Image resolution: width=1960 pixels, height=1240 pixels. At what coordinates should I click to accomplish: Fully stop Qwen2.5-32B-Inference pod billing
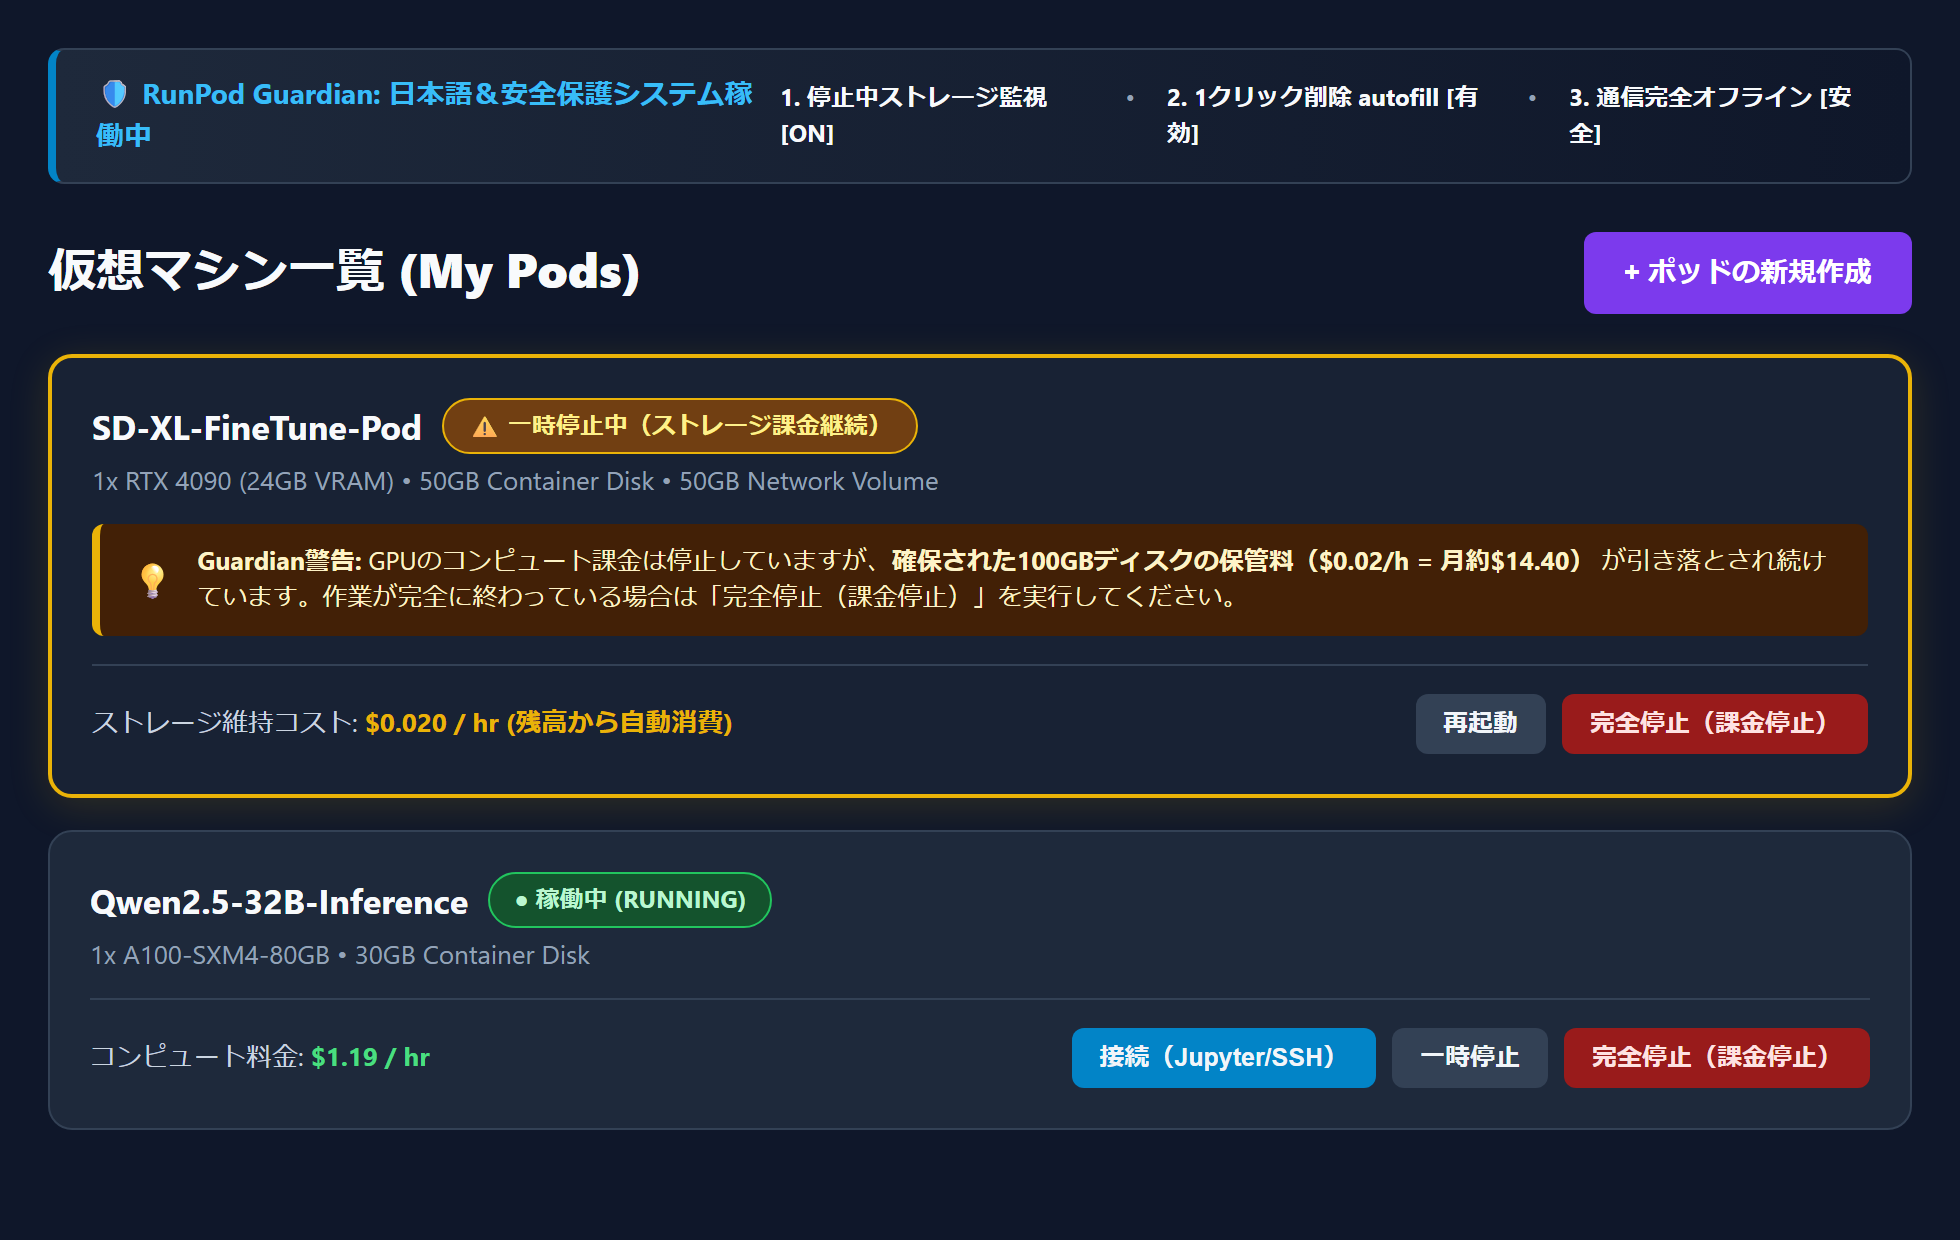coord(1716,1057)
